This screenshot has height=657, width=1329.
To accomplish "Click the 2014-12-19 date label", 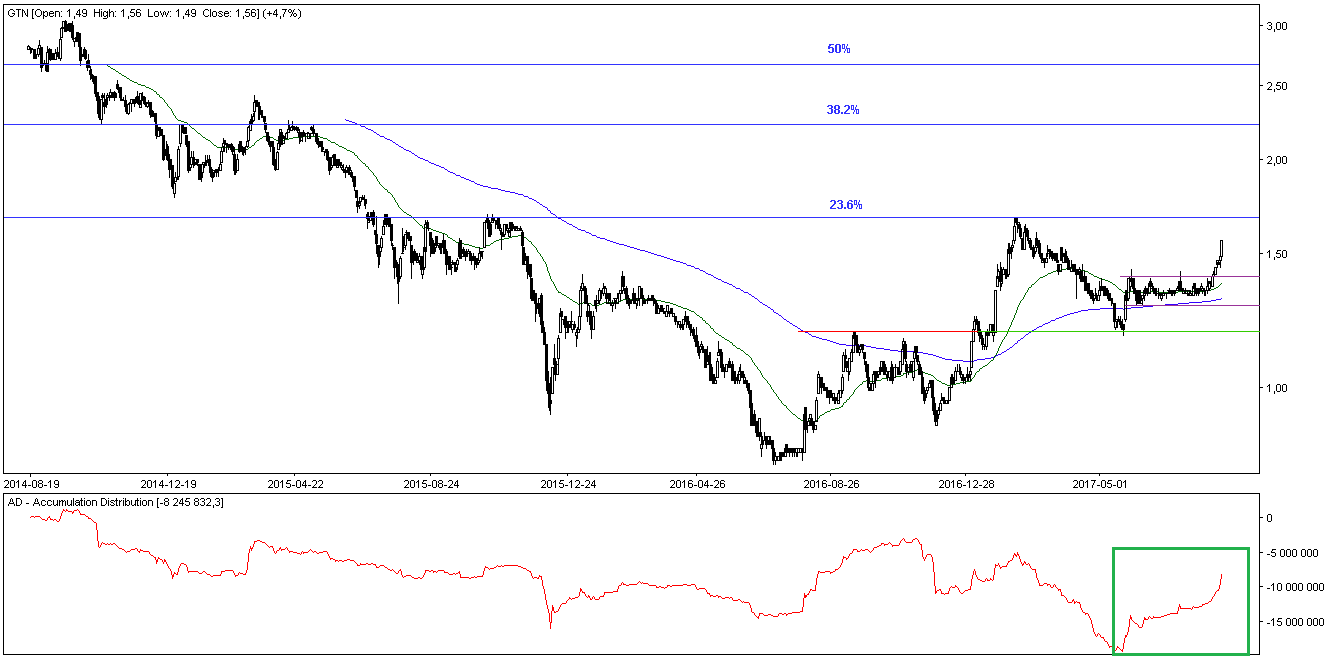I will tap(169, 483).
